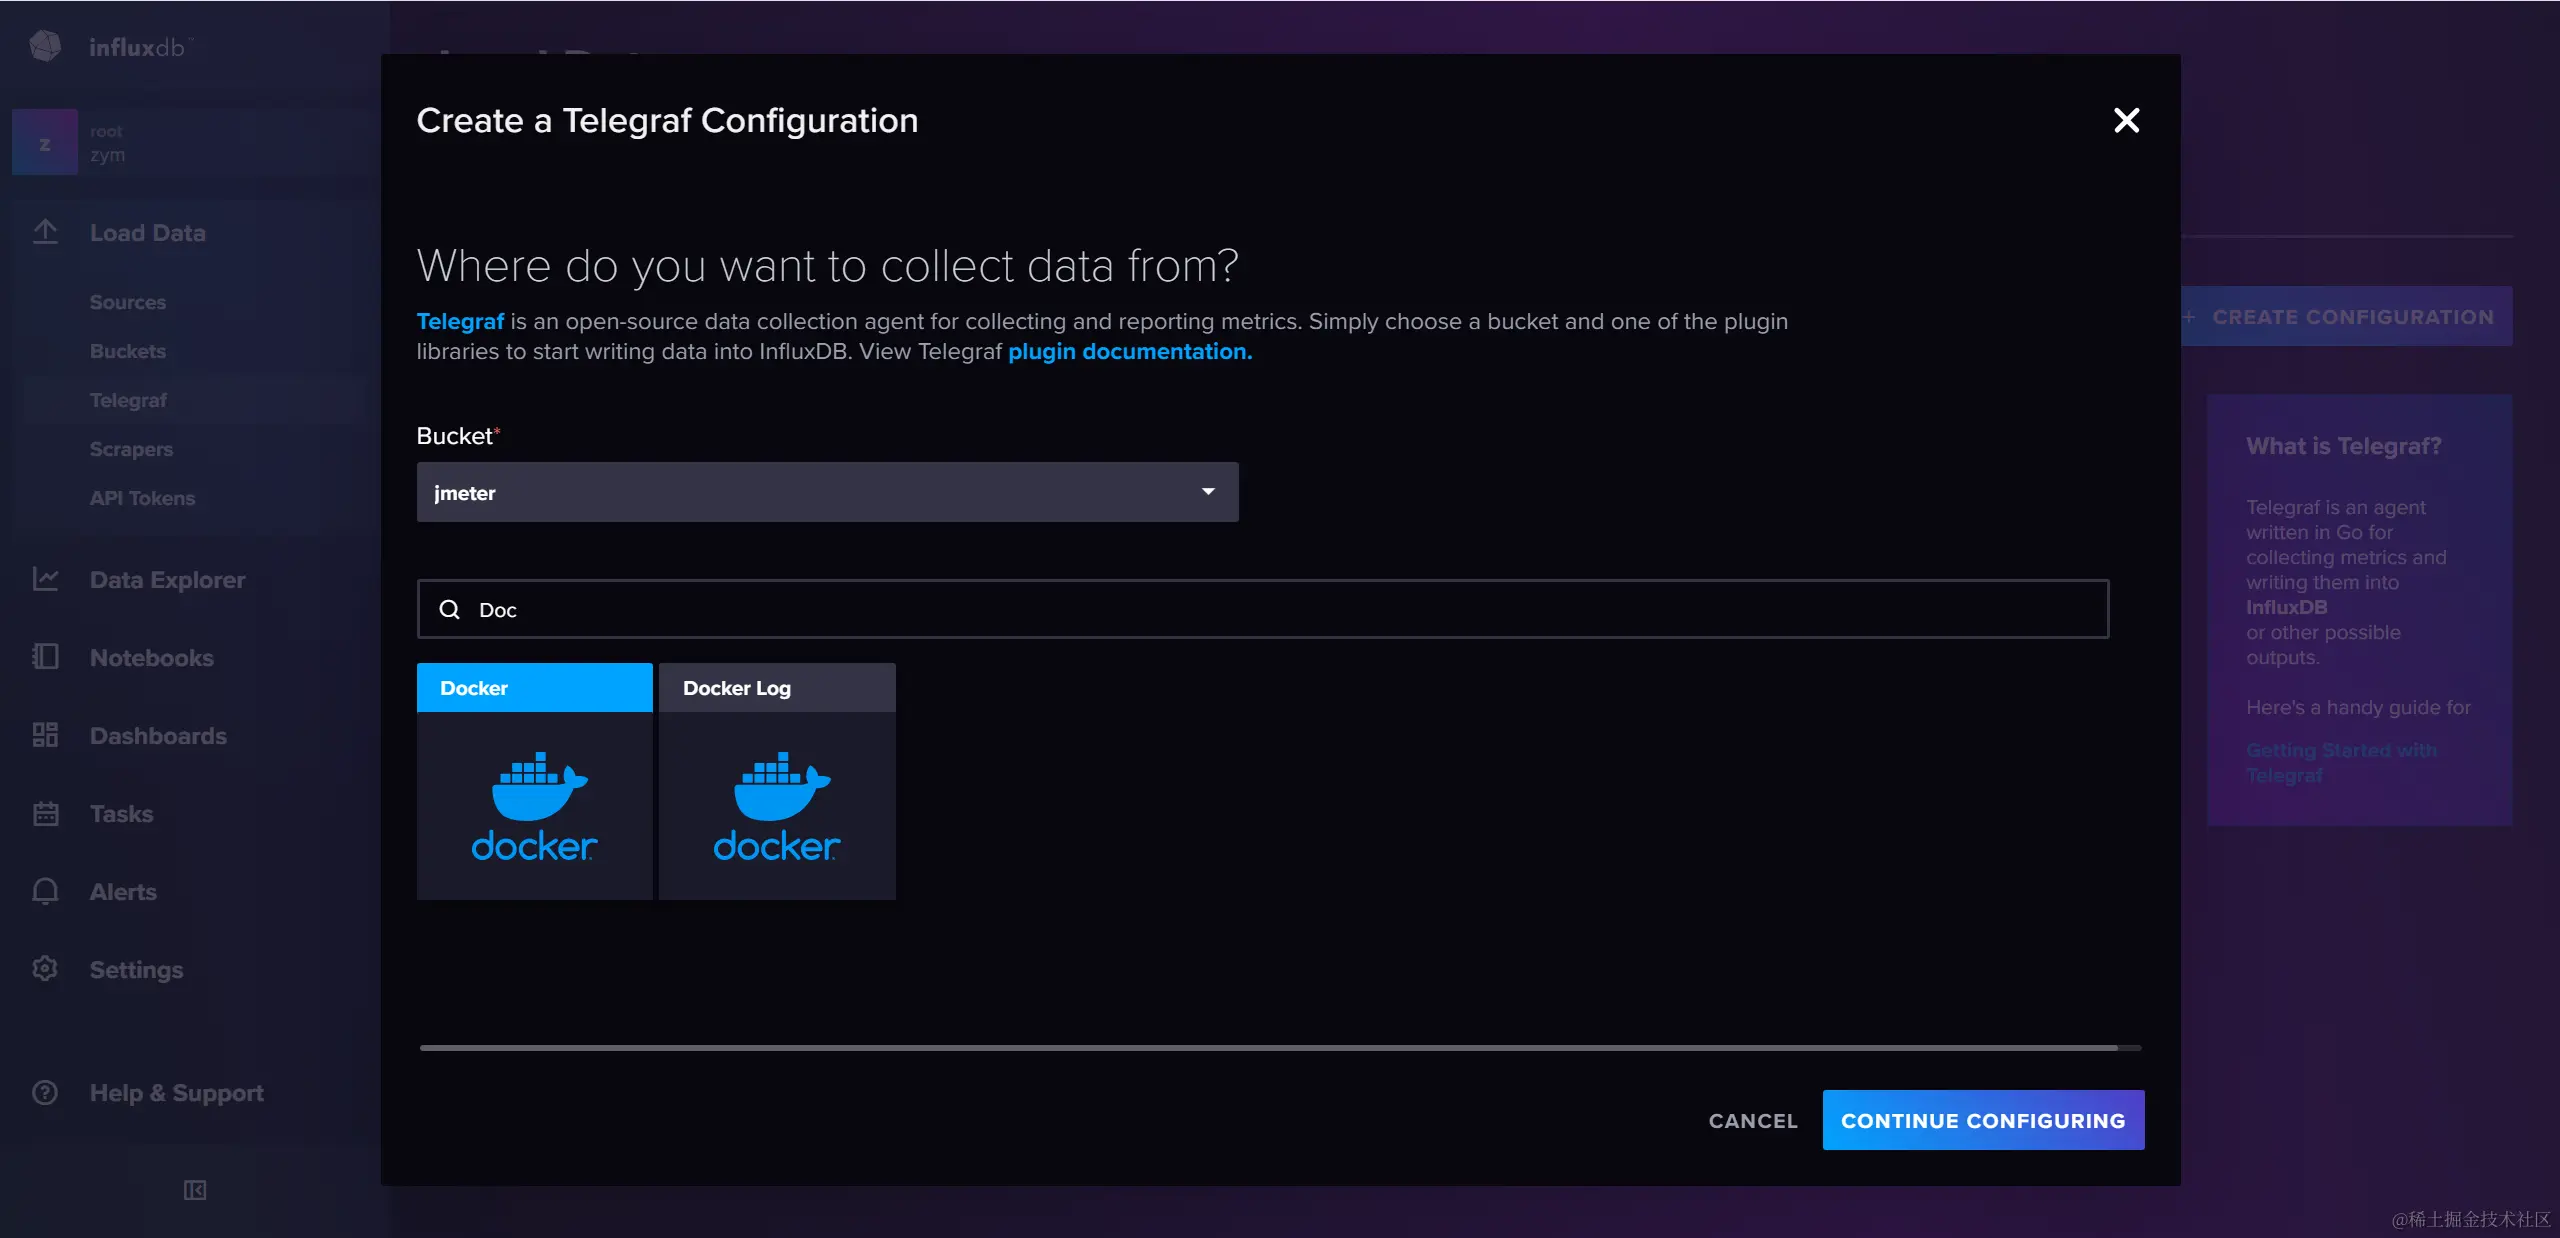Open the plugin documentation link
The width and height of the screenshot is (2560, 1238).
(1129, 352)
